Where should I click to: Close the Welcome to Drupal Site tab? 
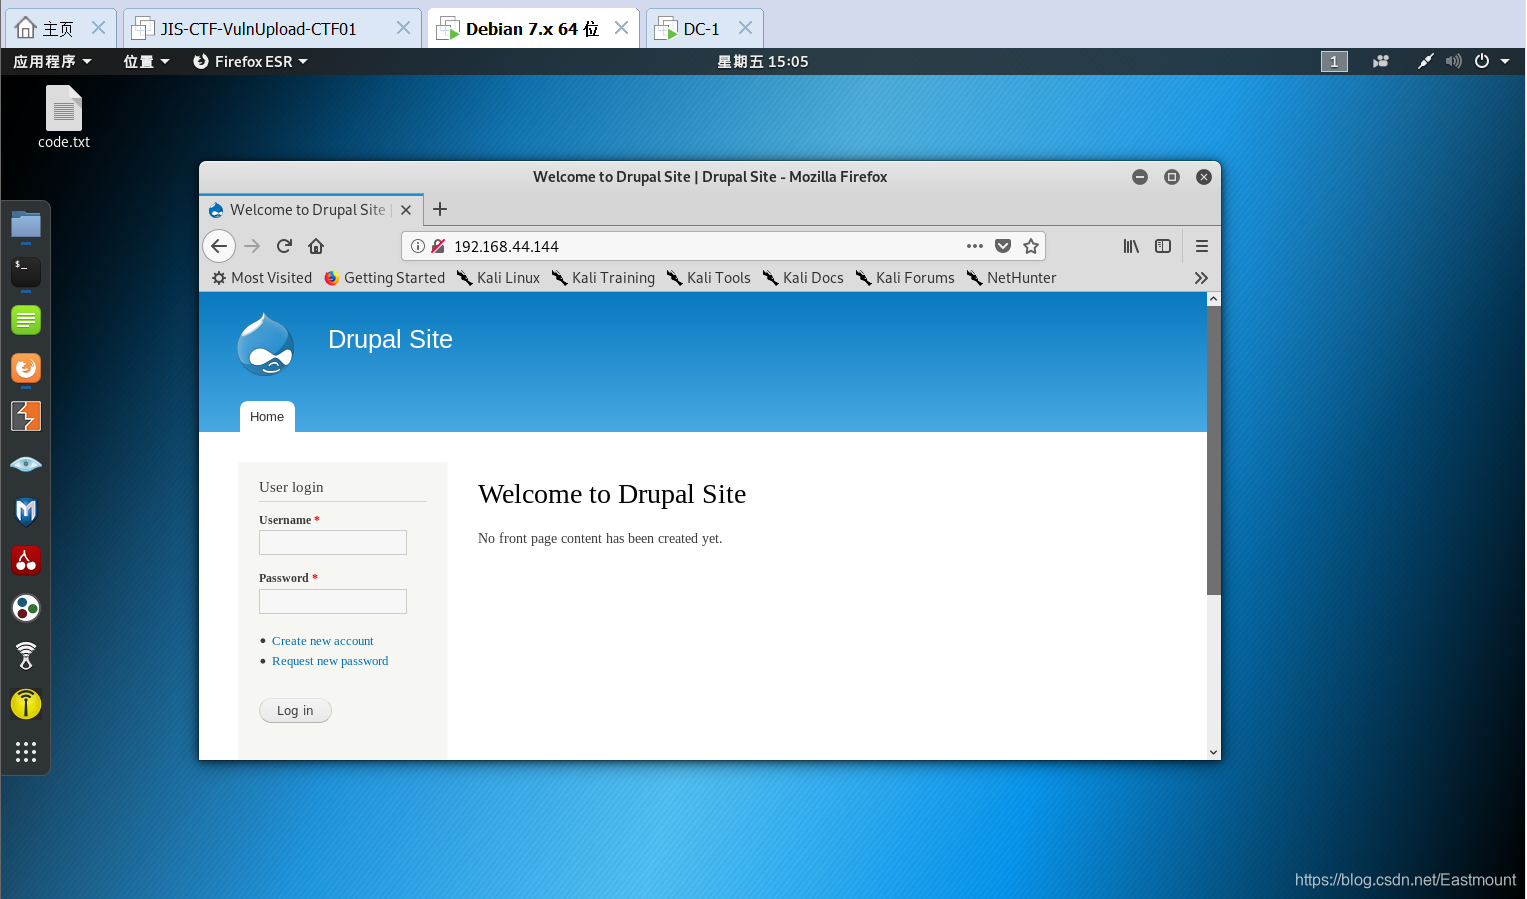406,210
